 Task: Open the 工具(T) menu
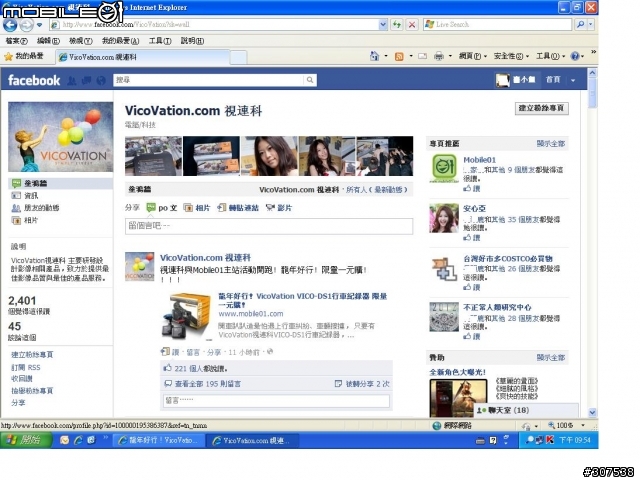pos(160,41)
